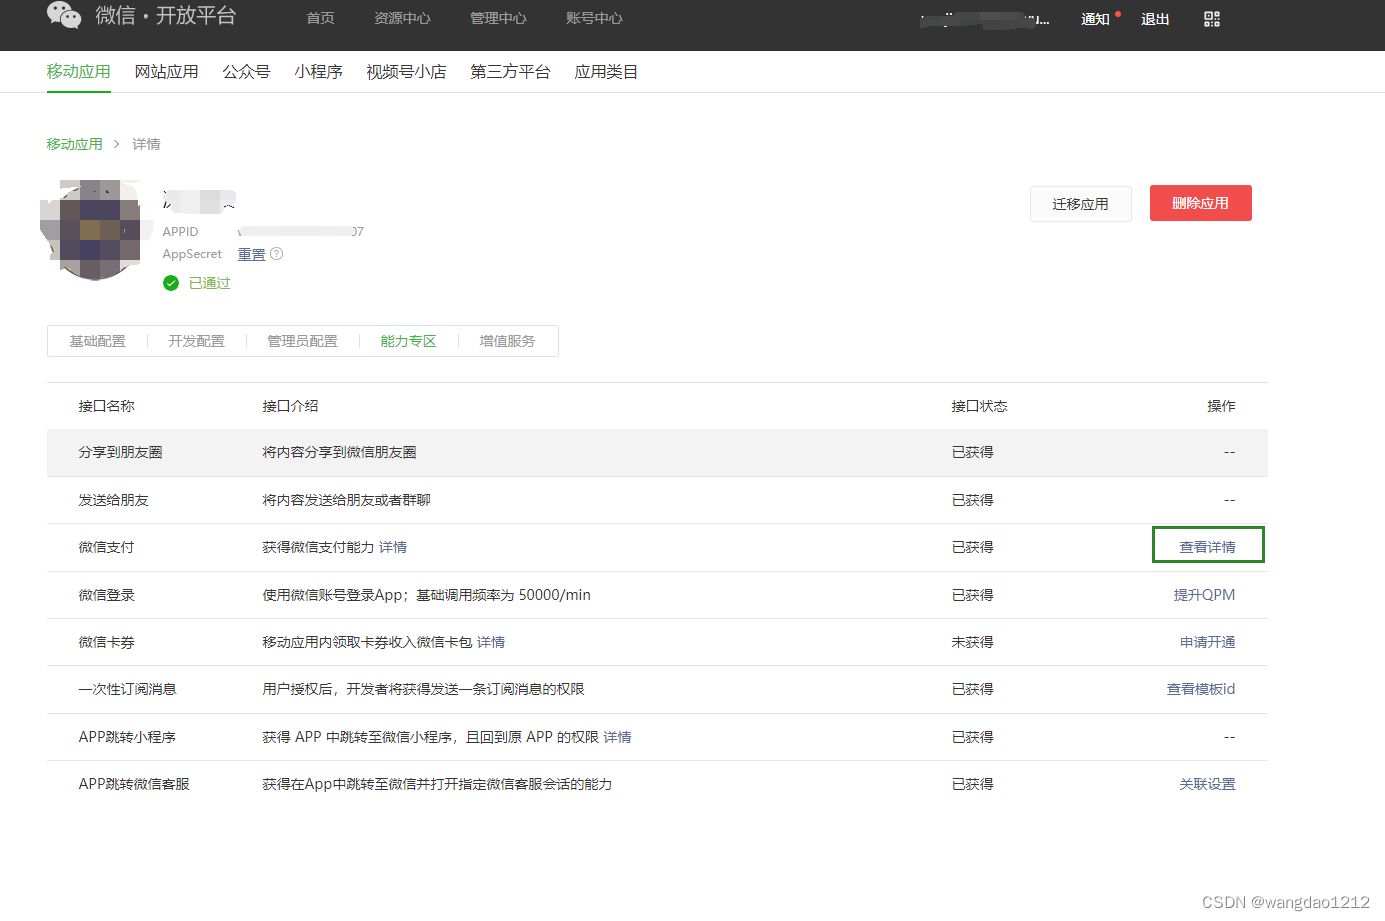Switch to the 公众号 tab
The height and width of the screenshot is (921, 1385).
coord(247,72)
